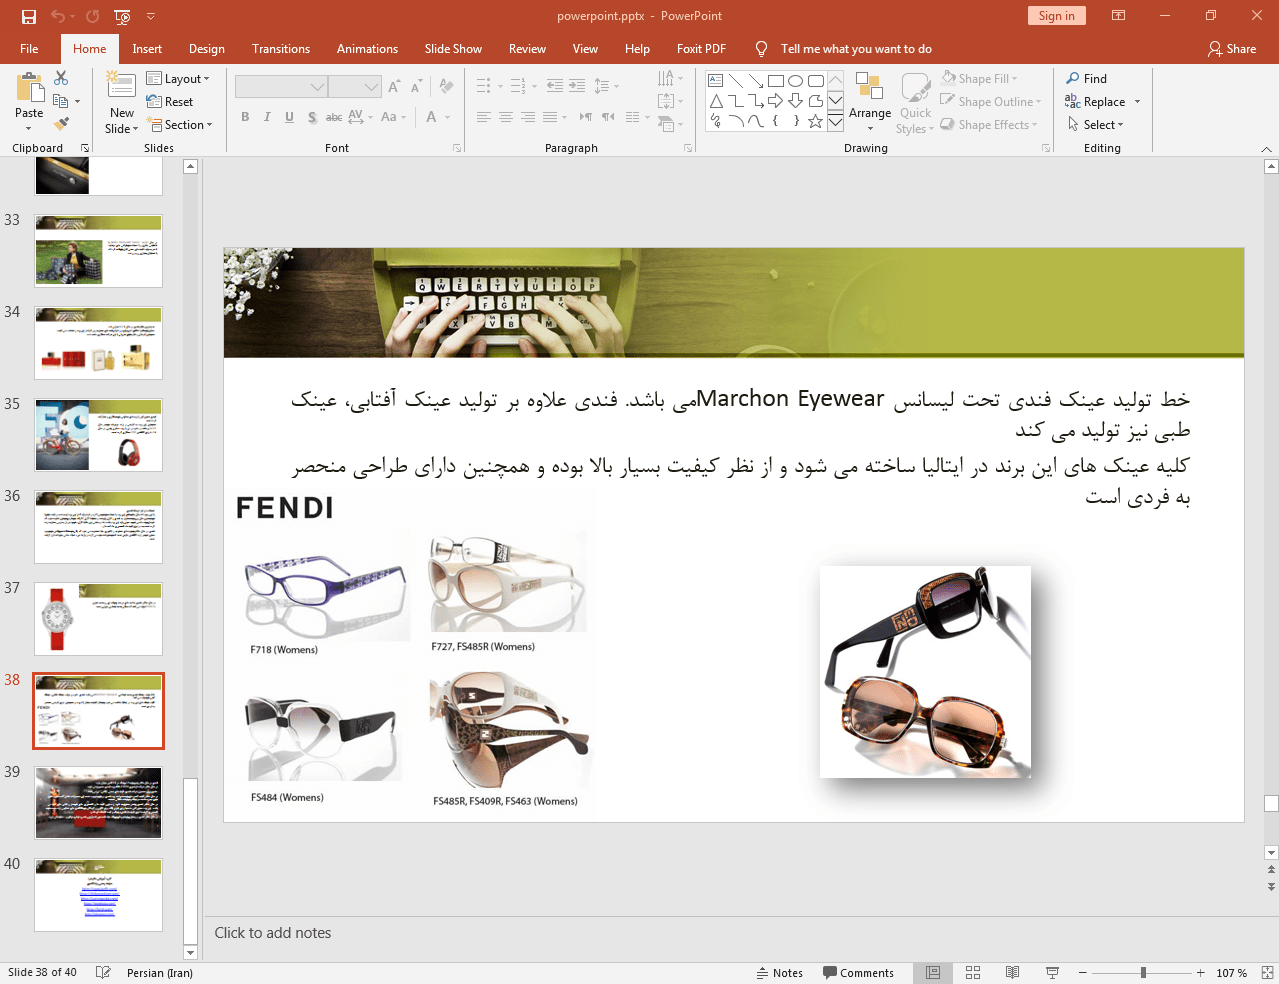
Task: Switch to the Slide Sorter view
Action: 973,973
